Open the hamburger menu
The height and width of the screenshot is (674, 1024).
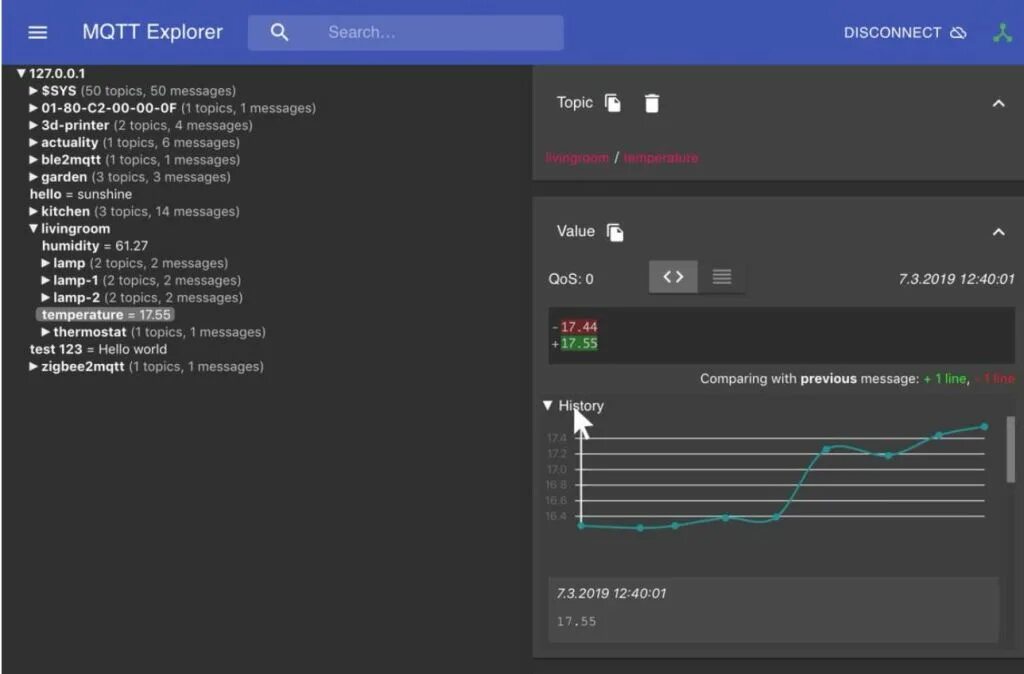click(x=37, y=32)
